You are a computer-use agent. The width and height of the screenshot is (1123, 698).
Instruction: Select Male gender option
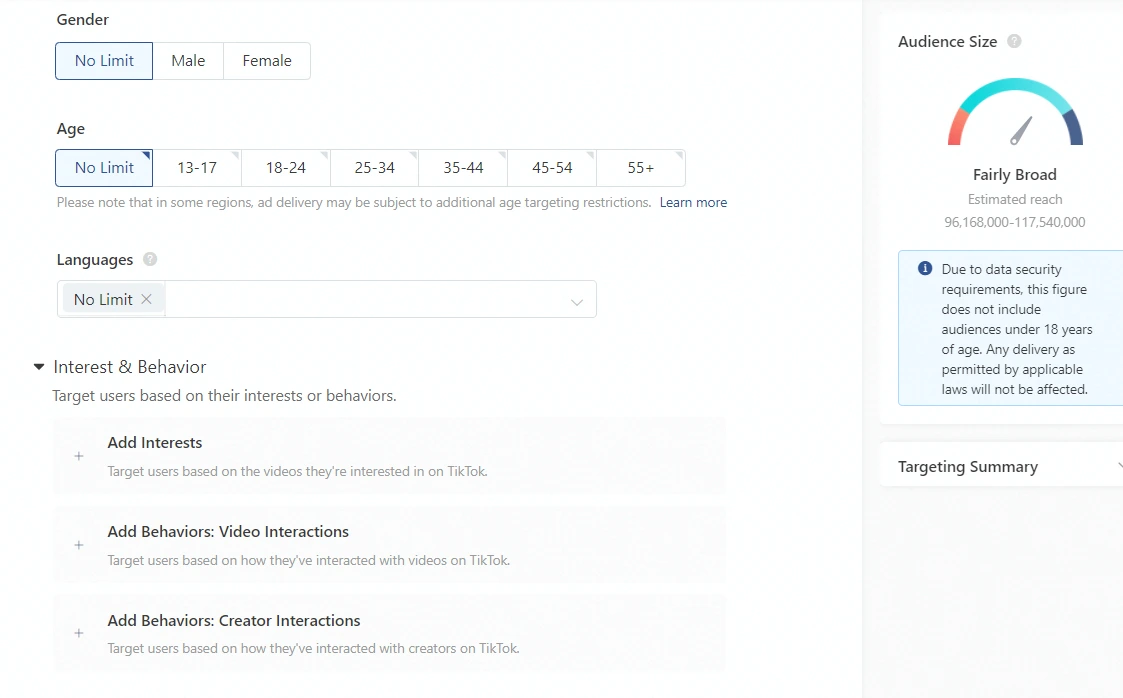pyautogui.click(x=188, y=61)
